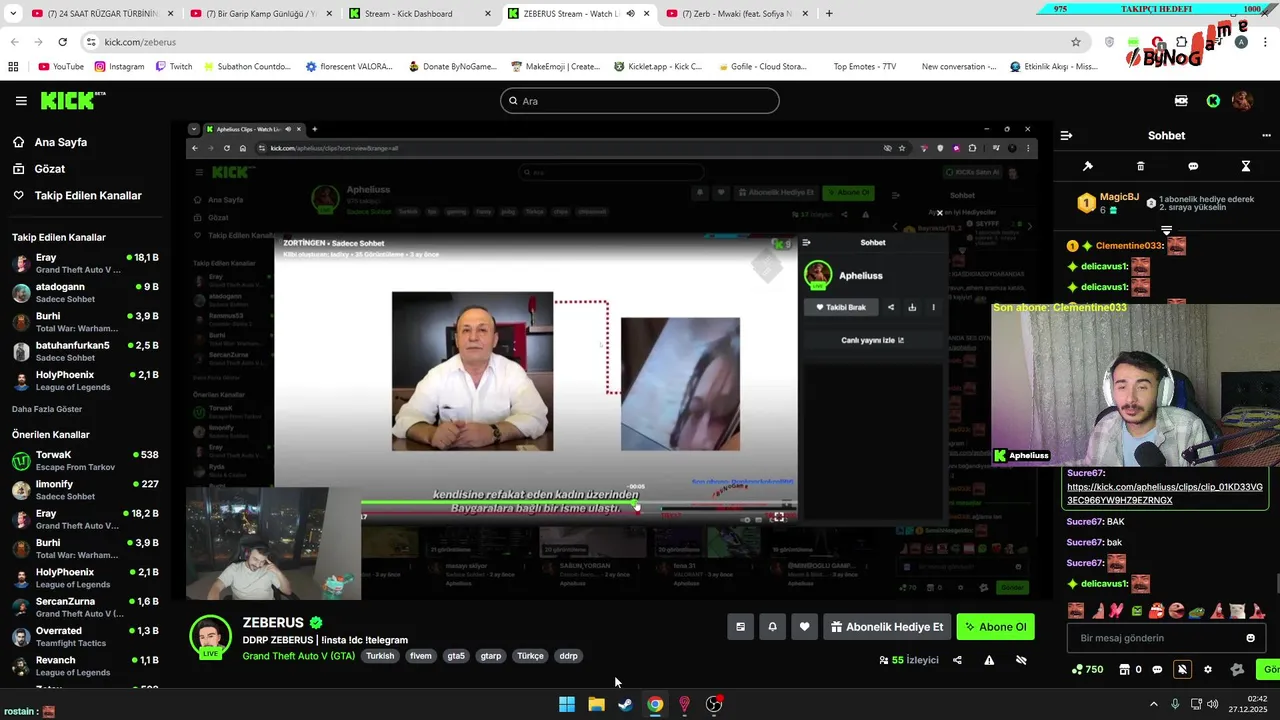Screen dimensions: 1280x720
Task: Open File Explorer from taskbar
Action: [596, 704]
